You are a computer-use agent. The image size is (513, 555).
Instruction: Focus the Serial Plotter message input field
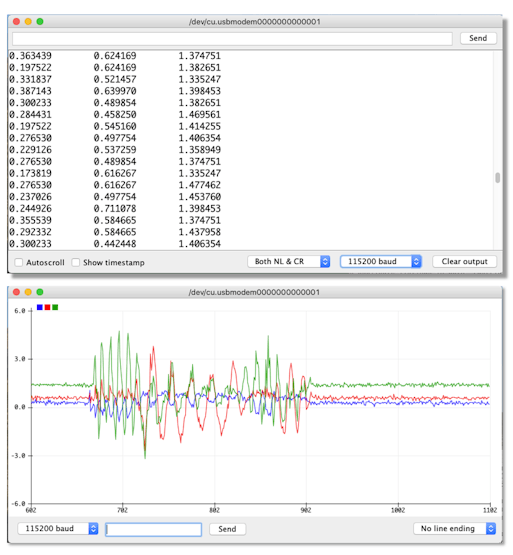click(154, 529)
